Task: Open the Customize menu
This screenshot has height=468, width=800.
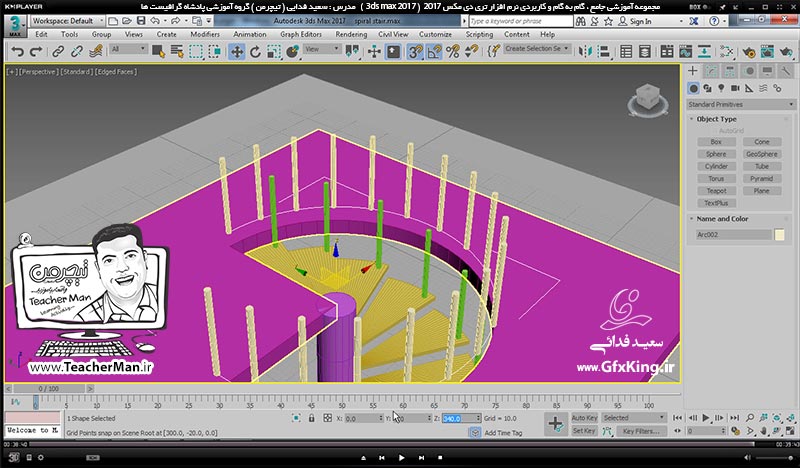Action: 435,34
